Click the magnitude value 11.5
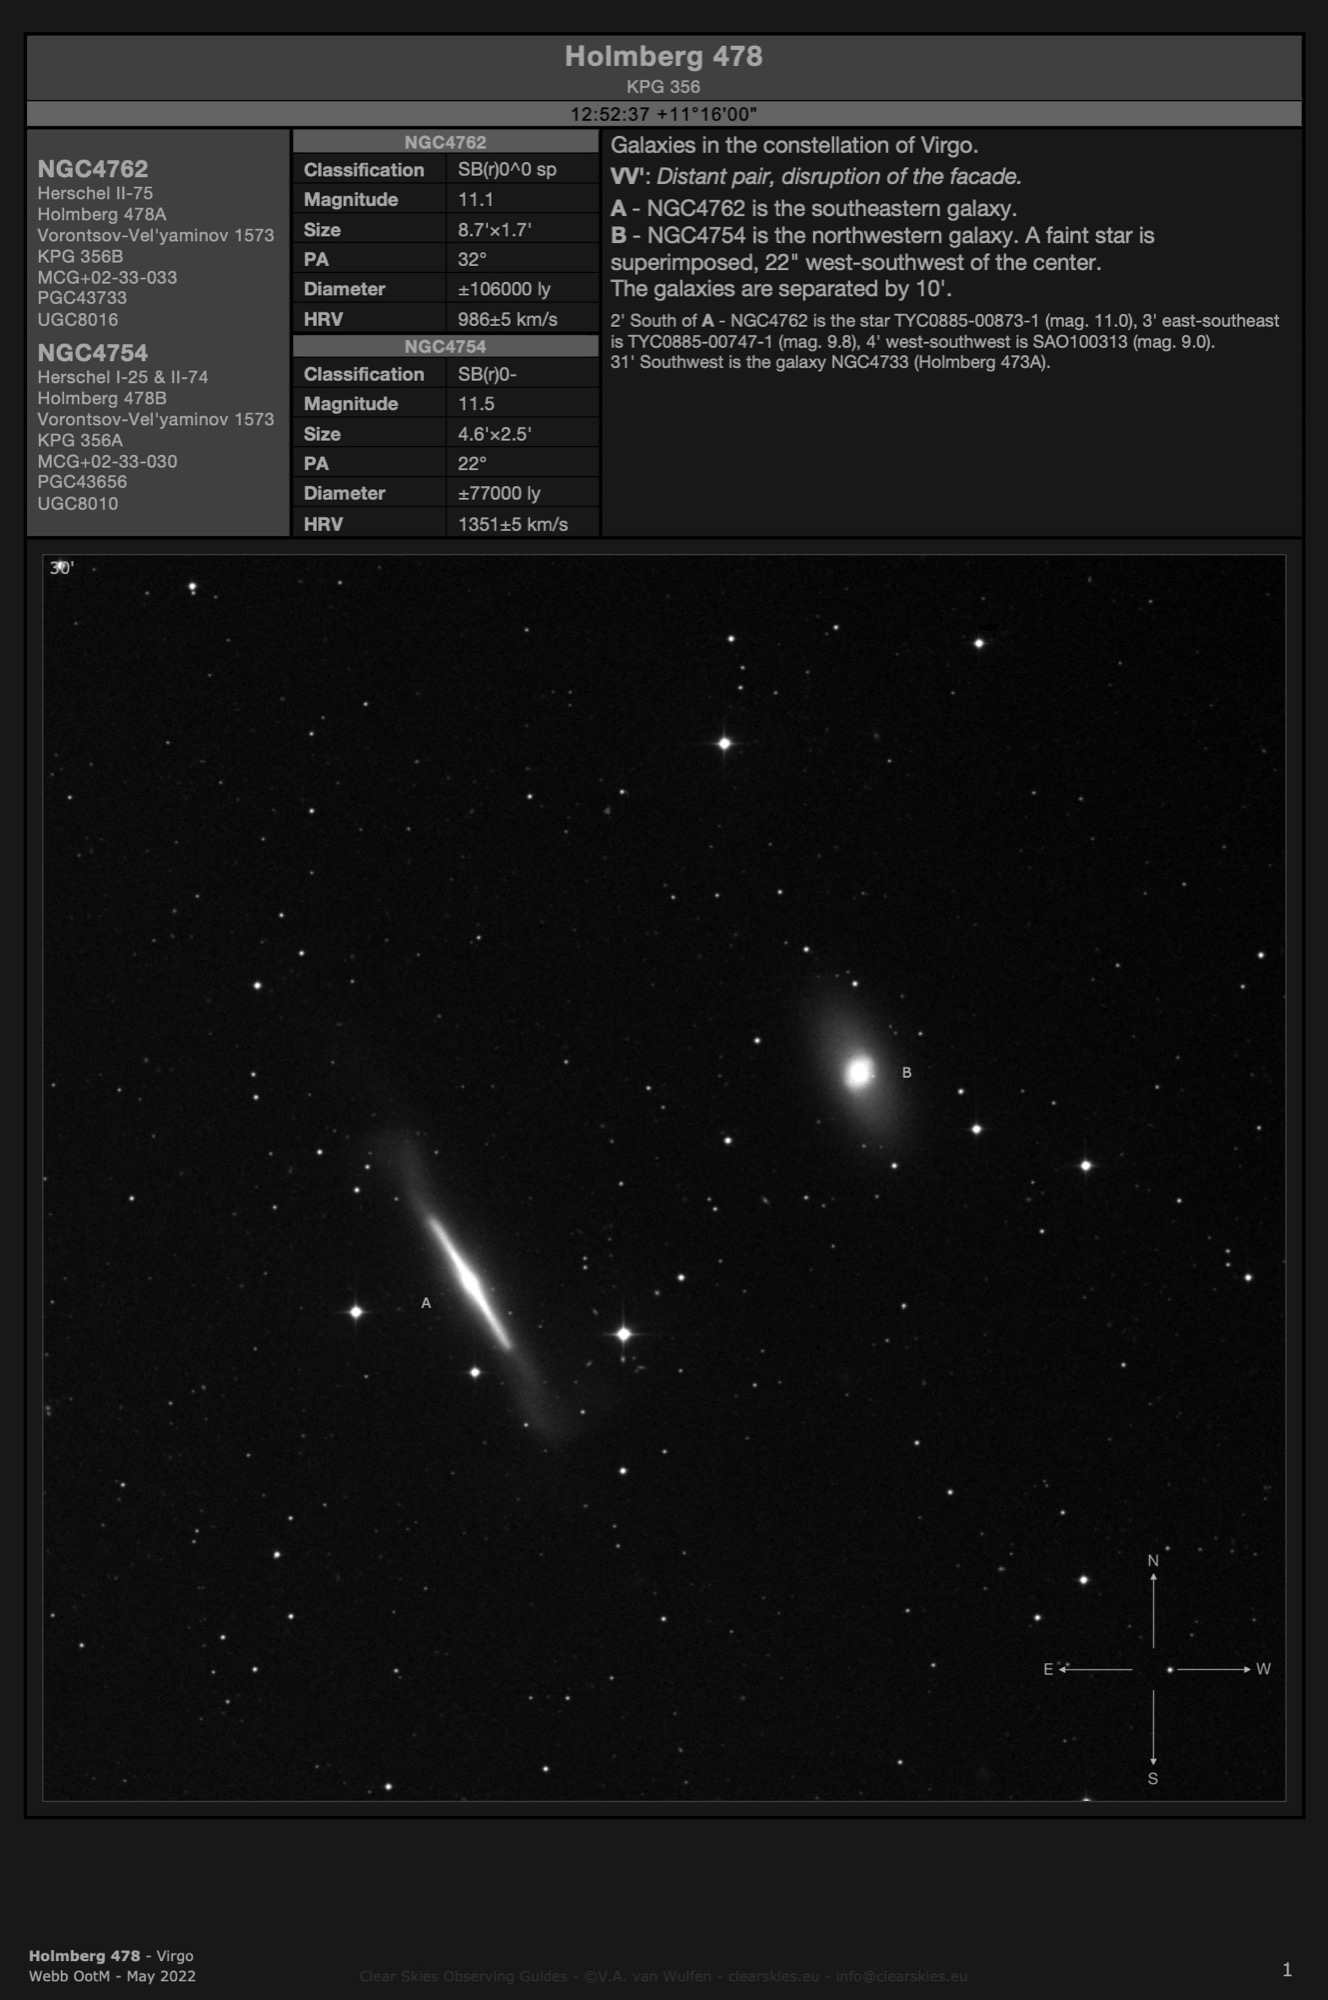 click(476, 403)
